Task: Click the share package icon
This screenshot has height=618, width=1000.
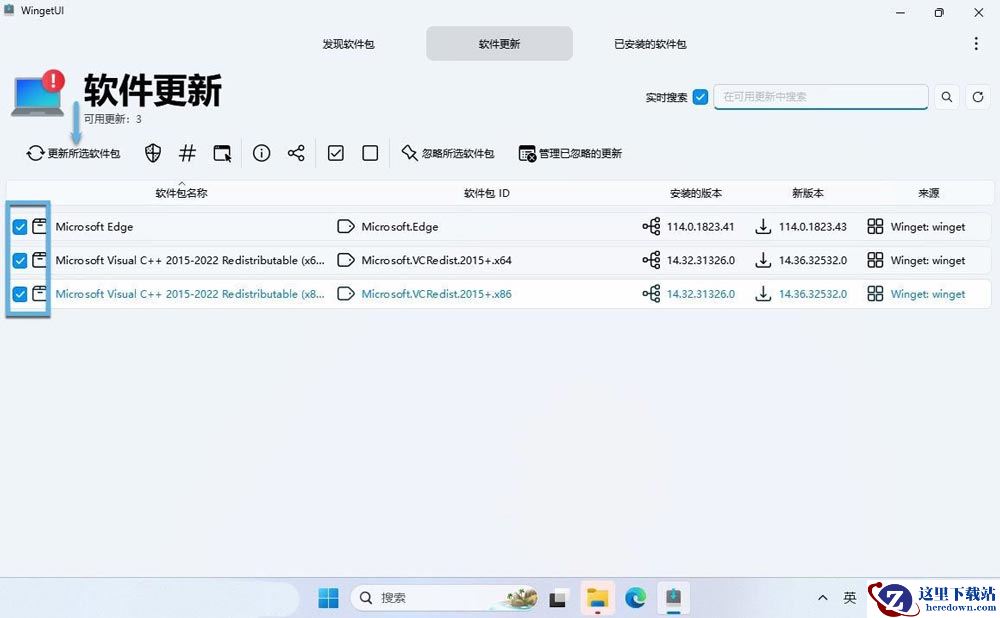Action: [296, 153]
